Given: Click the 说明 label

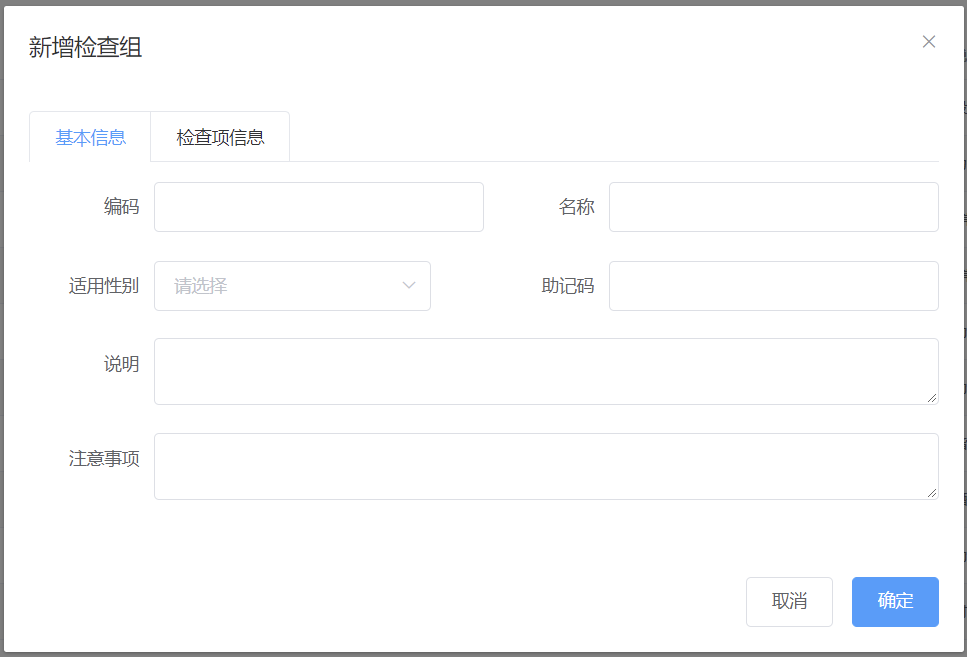Looking at the screenshot, I should click(121, 364).
